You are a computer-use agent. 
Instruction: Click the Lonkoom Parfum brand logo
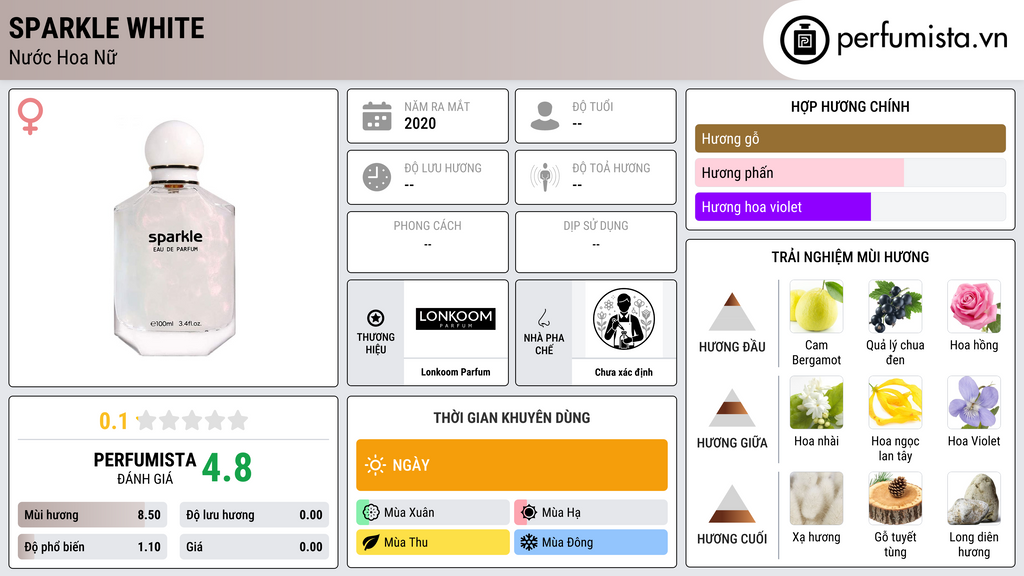click(x=455, y=319)
